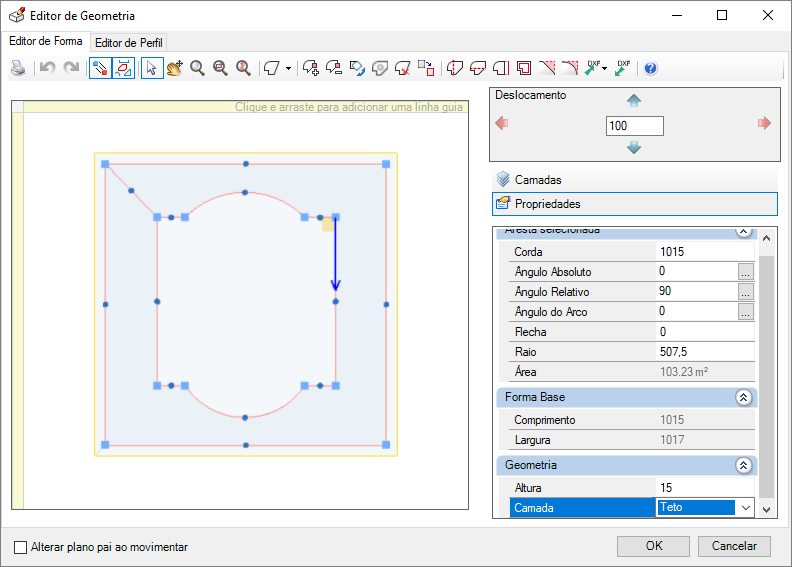
Task: Collapse the Geometria section
Action: (743, 465)
